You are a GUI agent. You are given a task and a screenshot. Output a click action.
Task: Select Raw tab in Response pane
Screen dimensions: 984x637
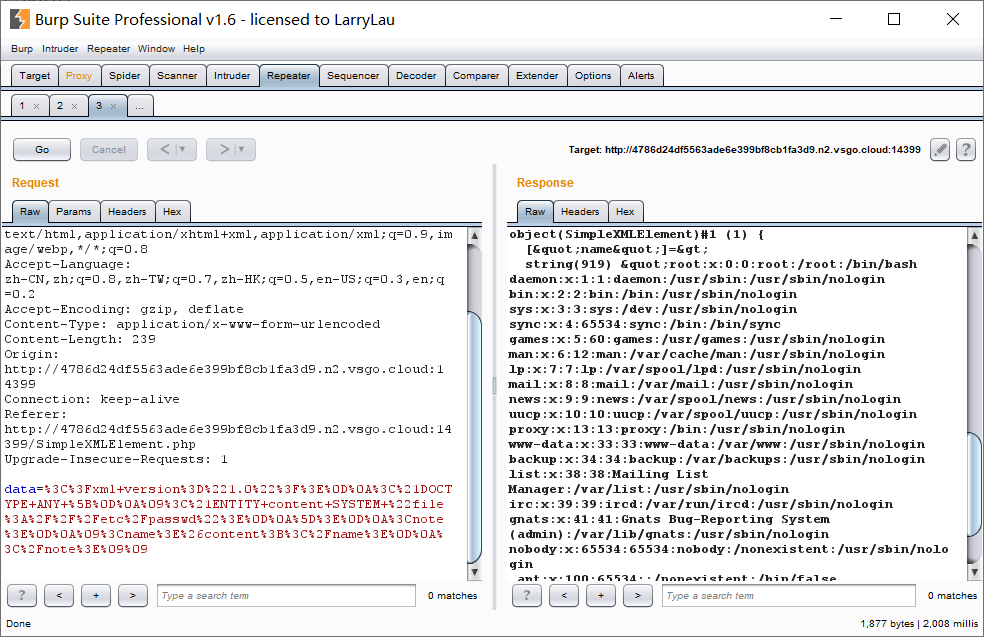click(535, 211)
